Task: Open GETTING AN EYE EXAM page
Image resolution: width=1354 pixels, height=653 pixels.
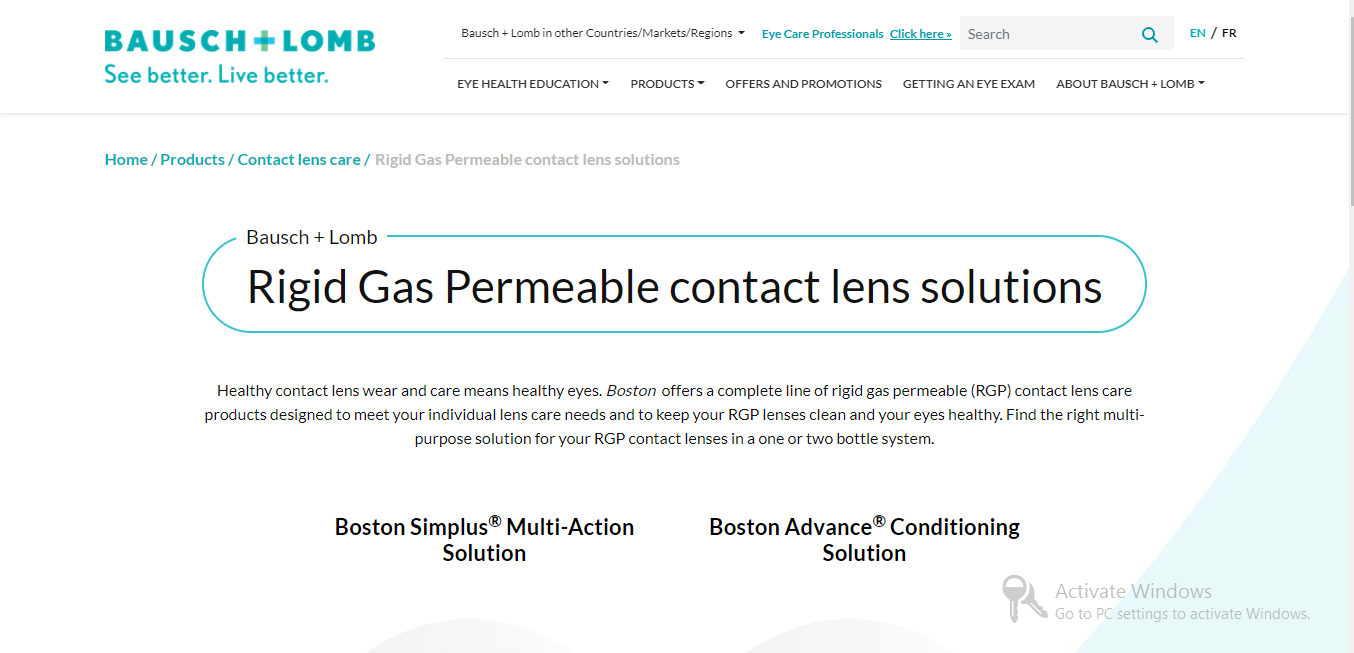Action: point(968,84)
